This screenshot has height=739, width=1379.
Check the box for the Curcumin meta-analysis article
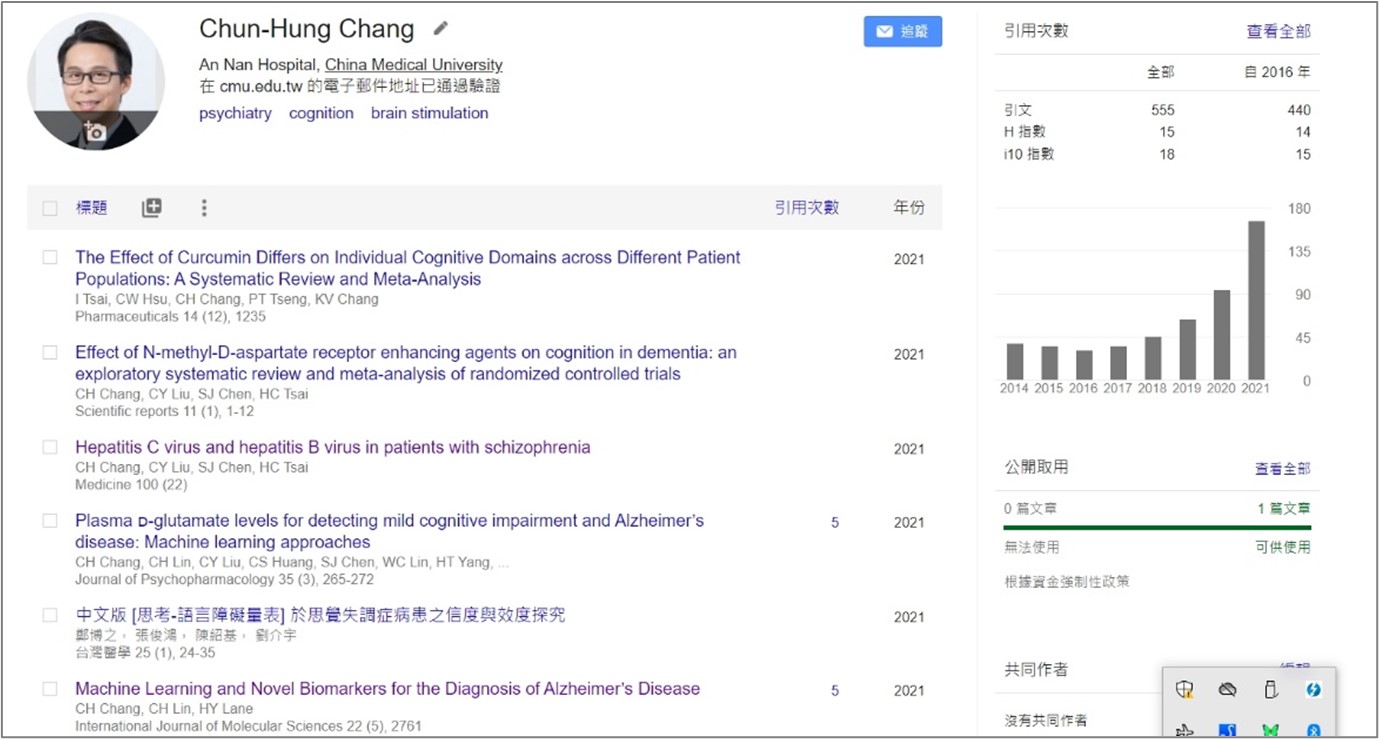50,257
